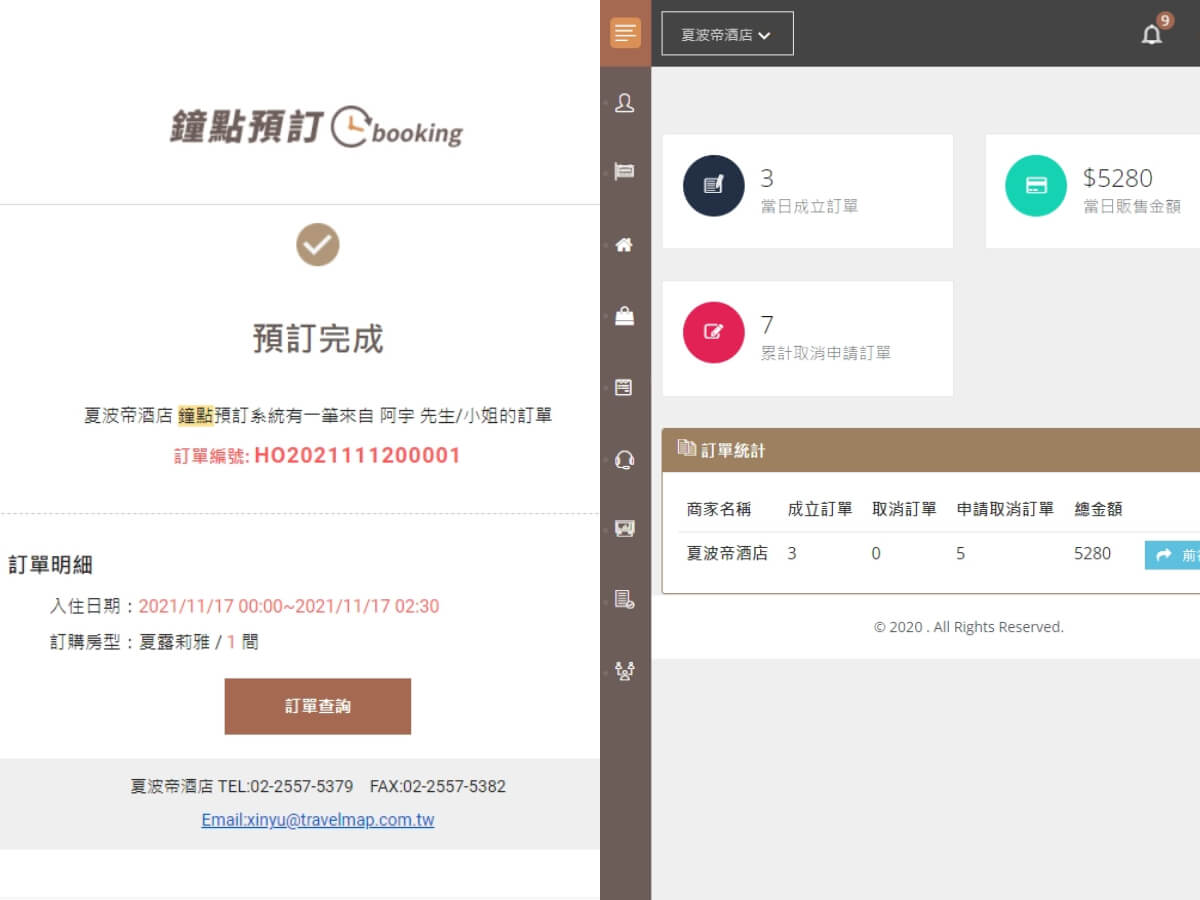
Task: Open the notification bell showing 9 alerts
Action: (1152, 33)
